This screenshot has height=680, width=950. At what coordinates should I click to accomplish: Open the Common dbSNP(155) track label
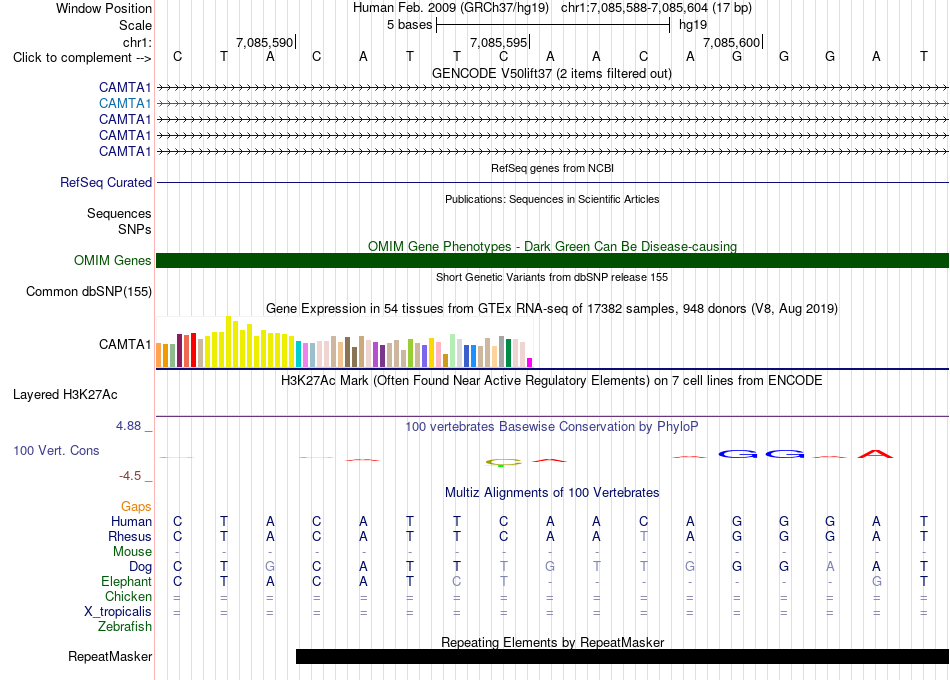coord(89,292)
